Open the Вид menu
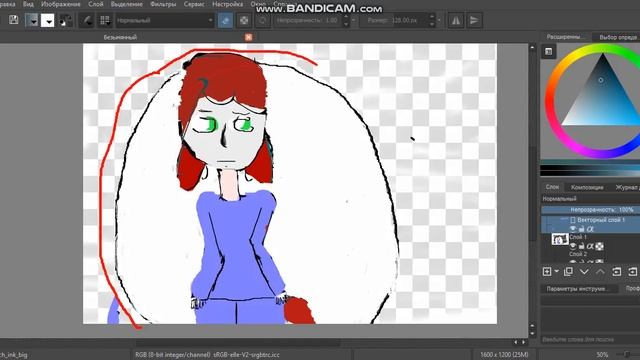This screenshot has height=360, width=640. tap(28, 4)
